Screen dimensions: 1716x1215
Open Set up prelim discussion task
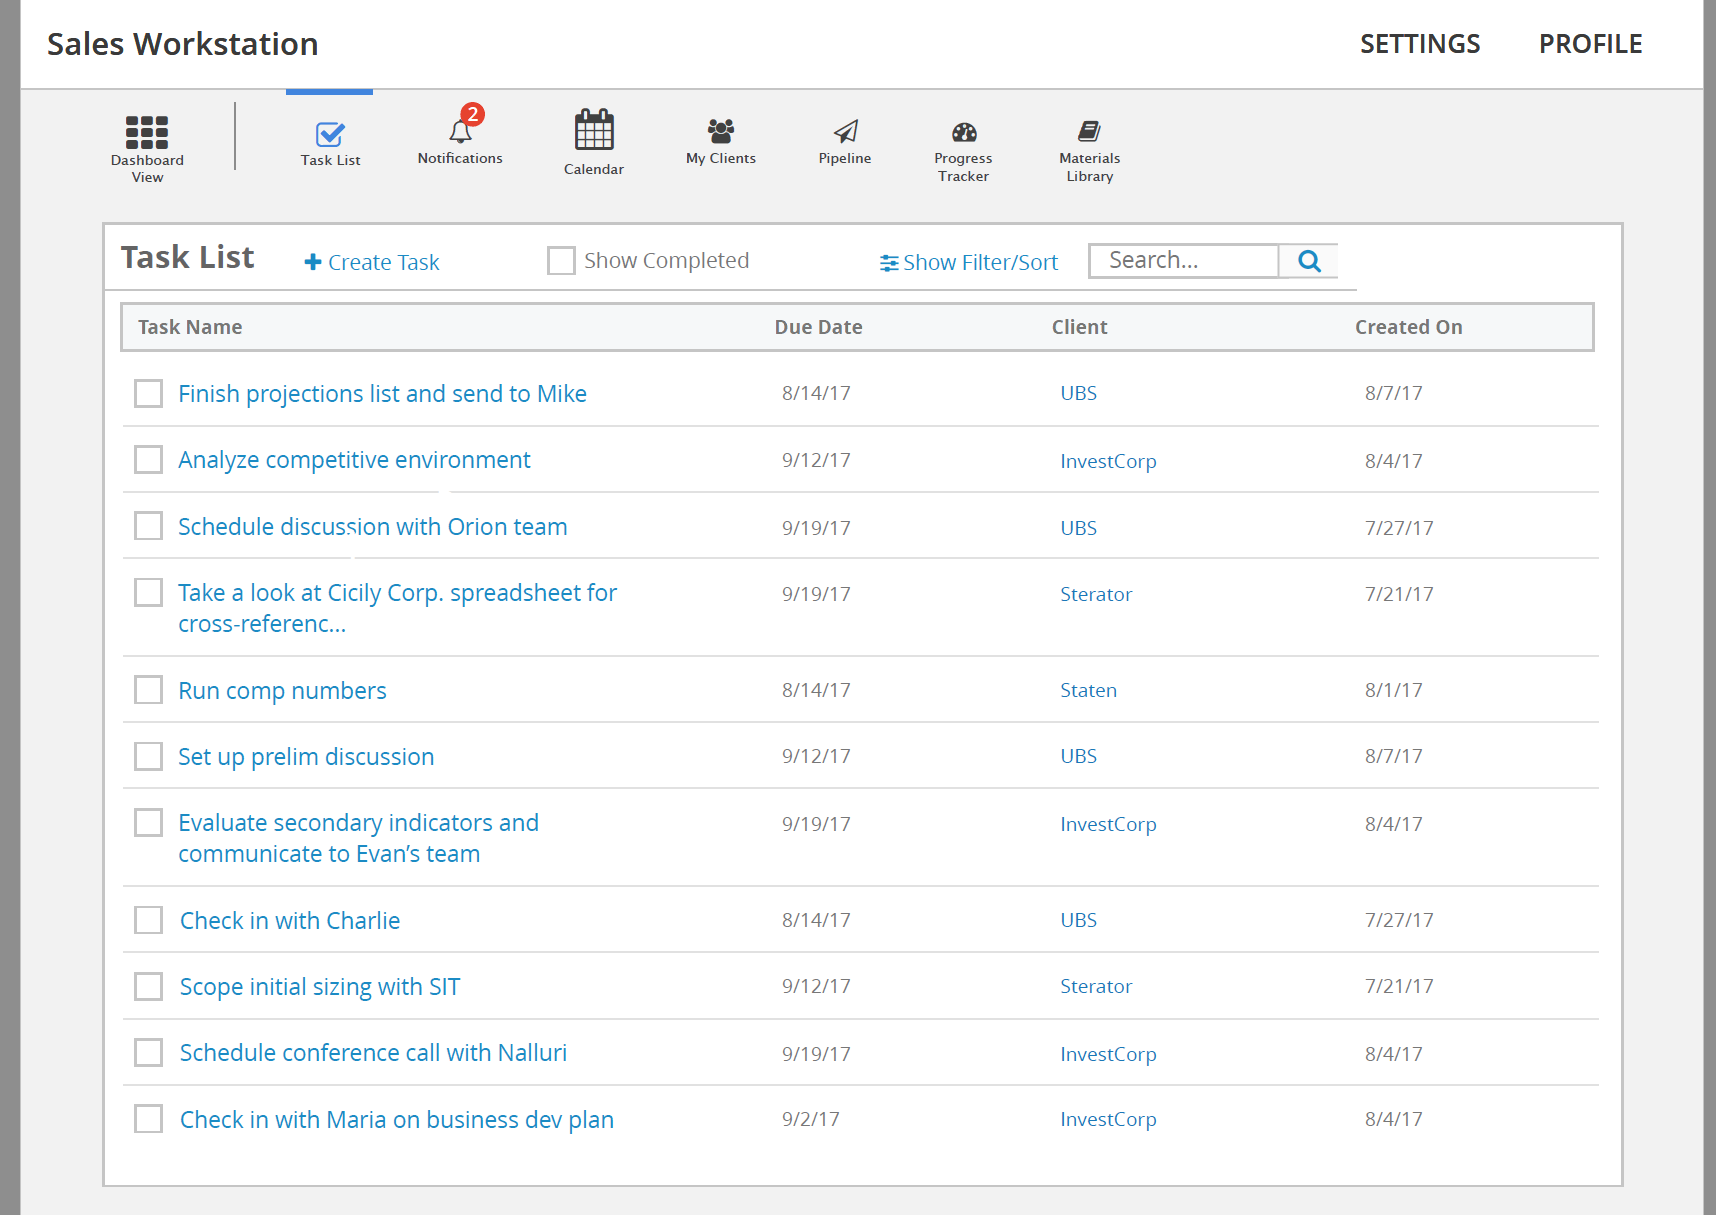click(306, 757)
